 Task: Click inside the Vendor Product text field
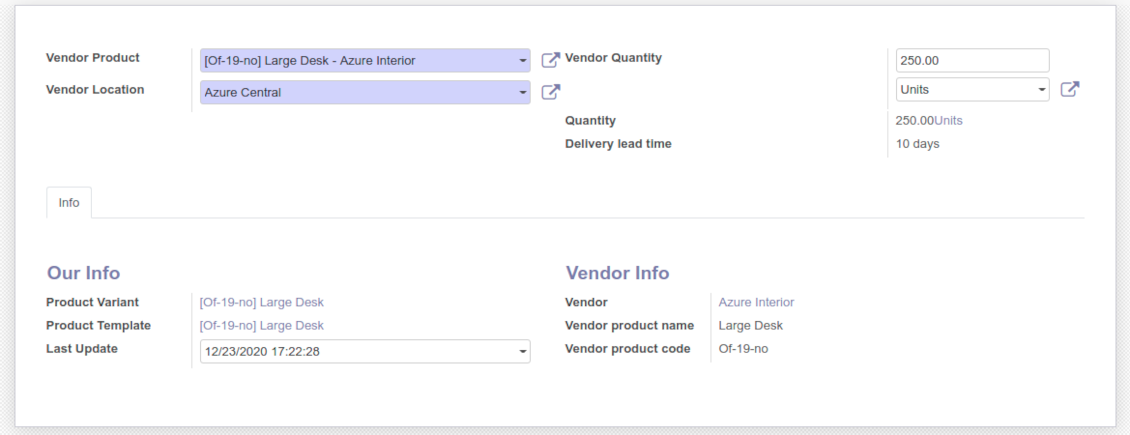click(355, 61)
